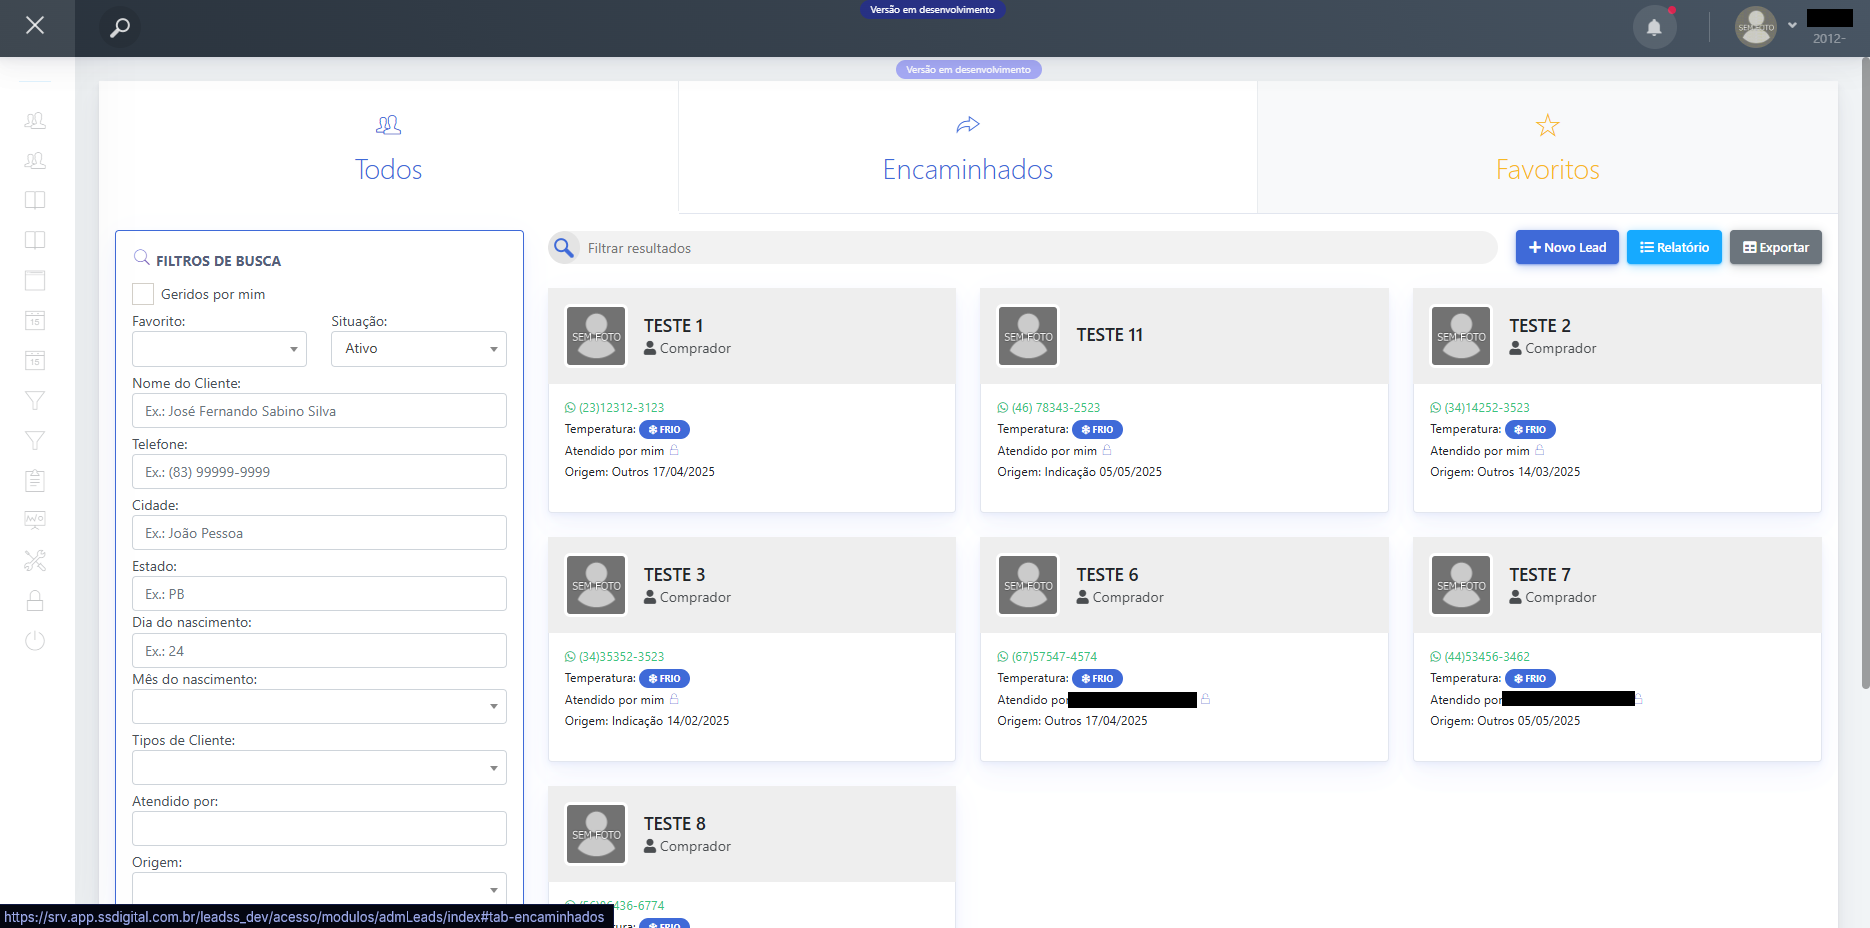Click the Novo Lead button
Viewport: 1870px width, 928px height.
(1566, 247)
